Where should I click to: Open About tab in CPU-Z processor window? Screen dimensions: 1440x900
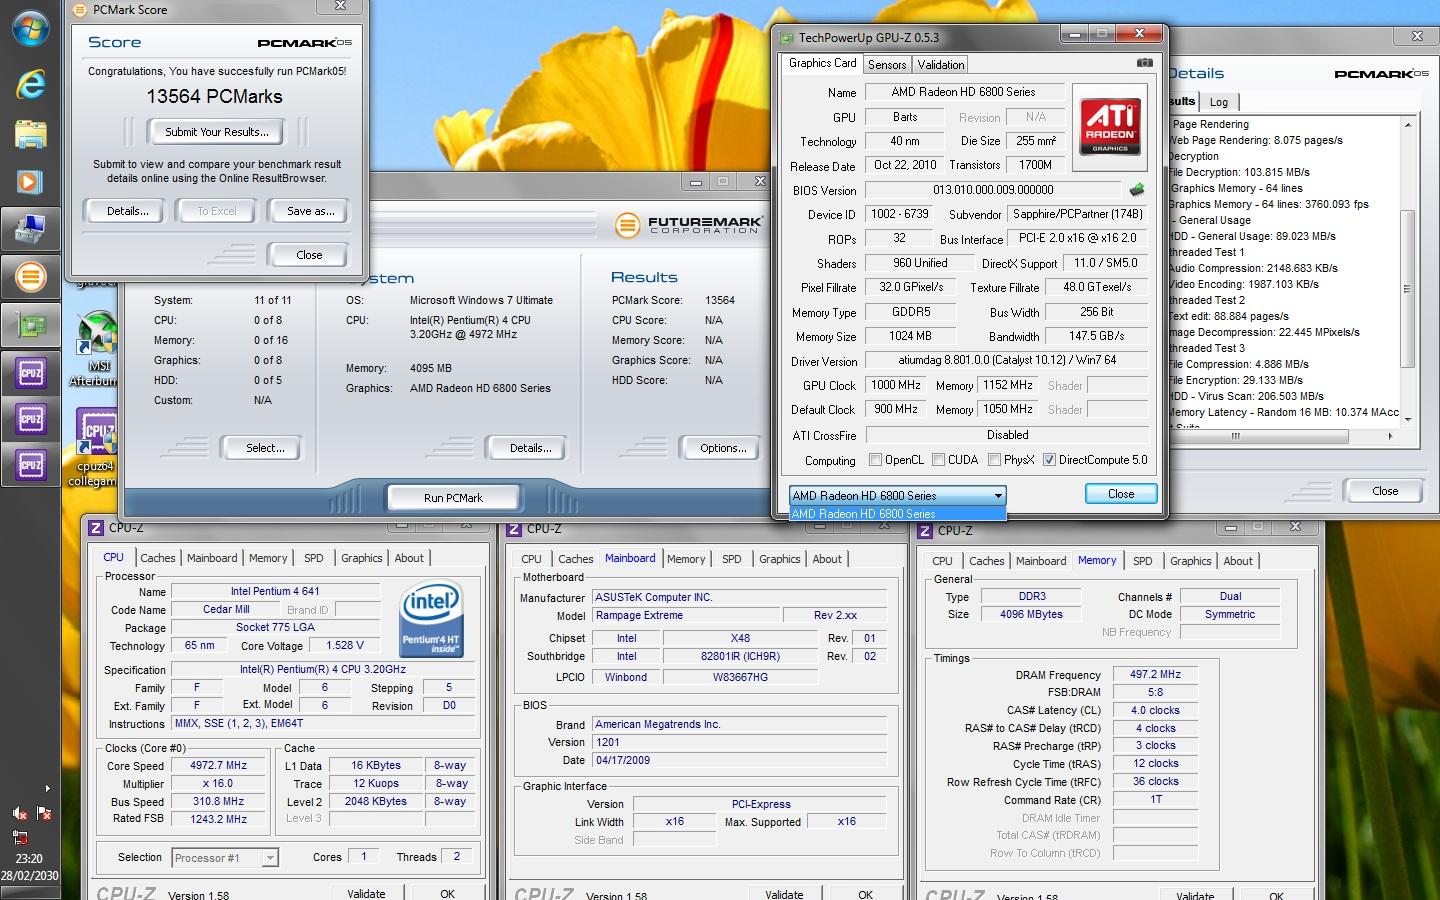(x=409, y=558)
